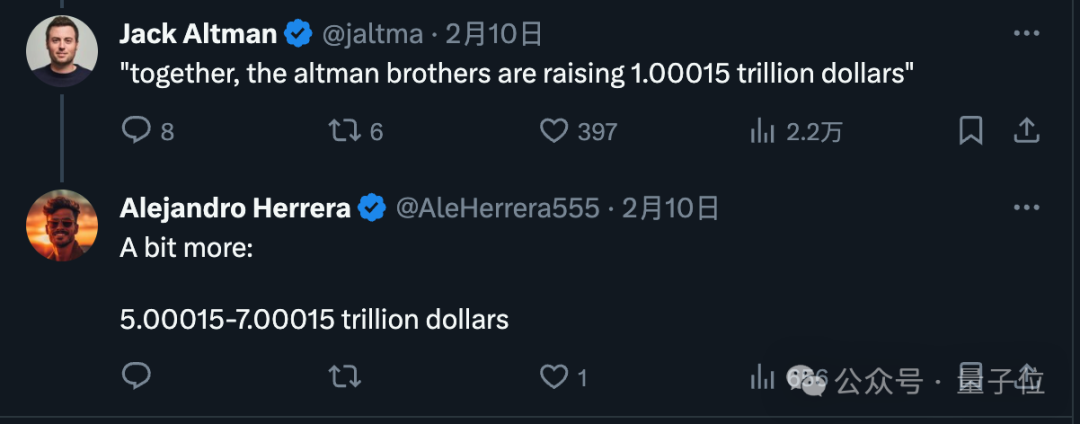Open more options for Alejandro Herrera's tweet
The image size is (1080, 424).
1026,208
